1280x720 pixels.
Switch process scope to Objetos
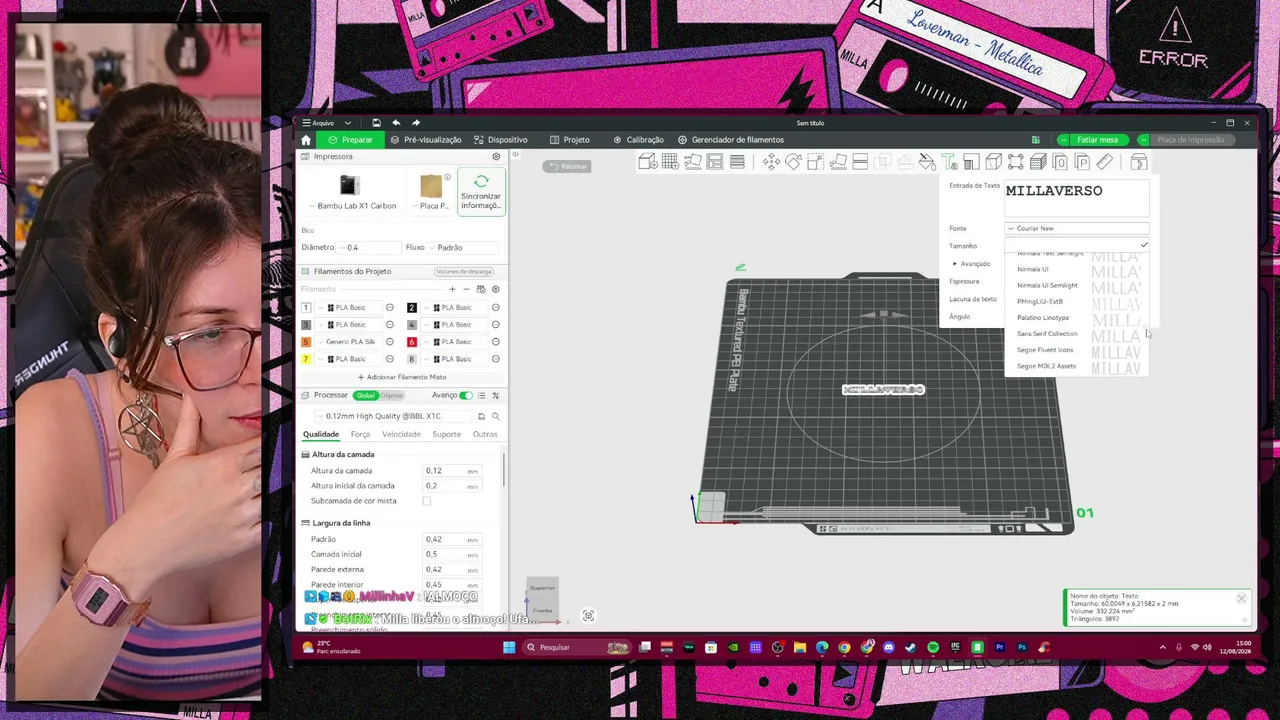(391, 396)
